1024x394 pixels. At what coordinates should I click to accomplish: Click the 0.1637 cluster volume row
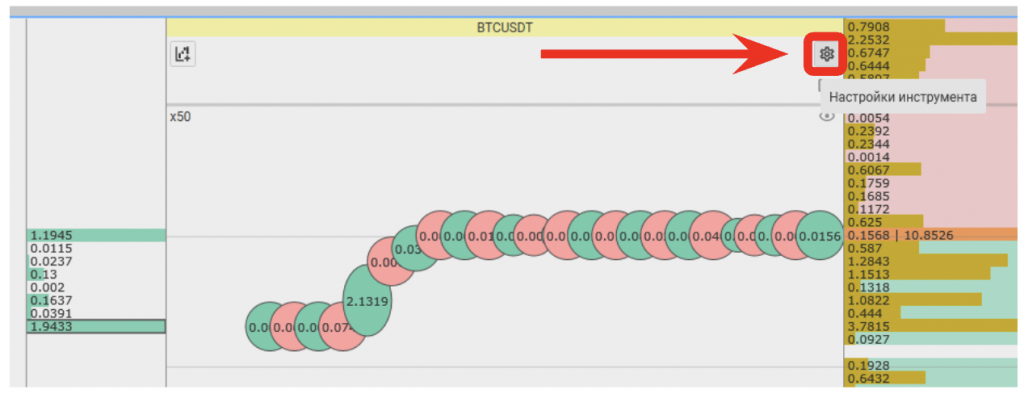pyautogui.click(x=96, y=300)
